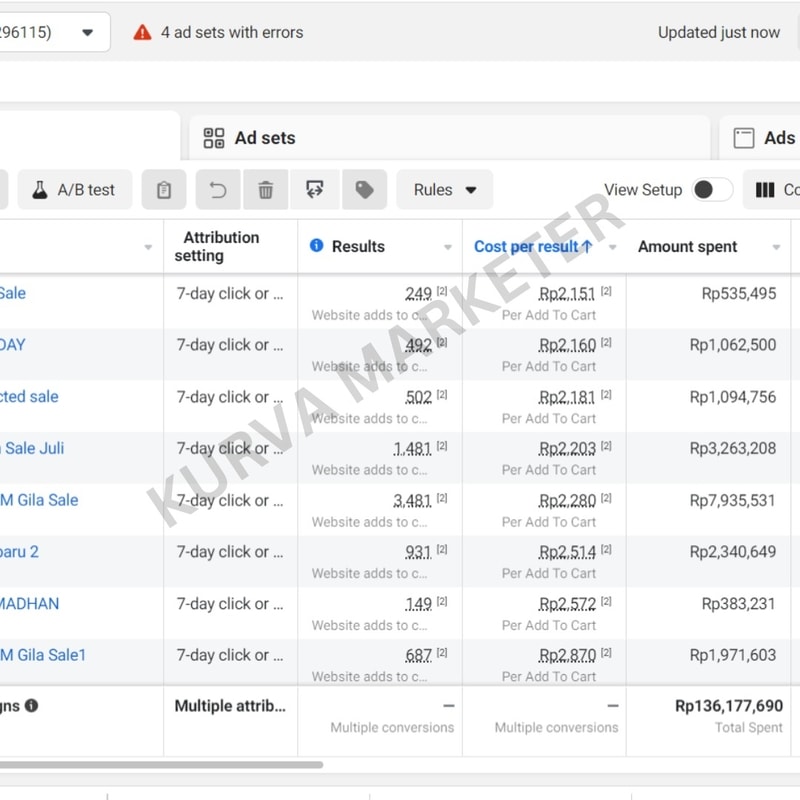Screen dimensions: 800x800
Task: Click amount spent Rp535,495
Action: 739,293
